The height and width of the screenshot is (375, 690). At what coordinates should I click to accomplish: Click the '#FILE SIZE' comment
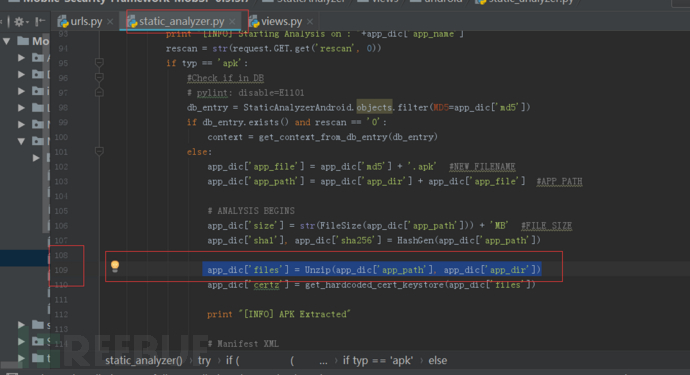pyautogui.click(x=547, y=226)
